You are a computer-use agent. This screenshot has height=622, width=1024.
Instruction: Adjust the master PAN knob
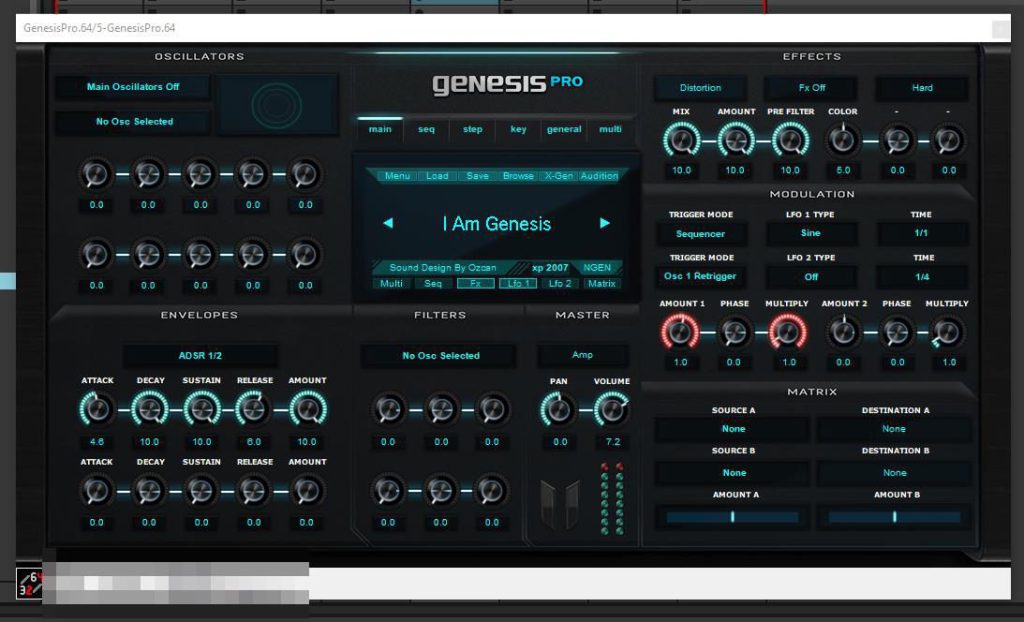558,410
